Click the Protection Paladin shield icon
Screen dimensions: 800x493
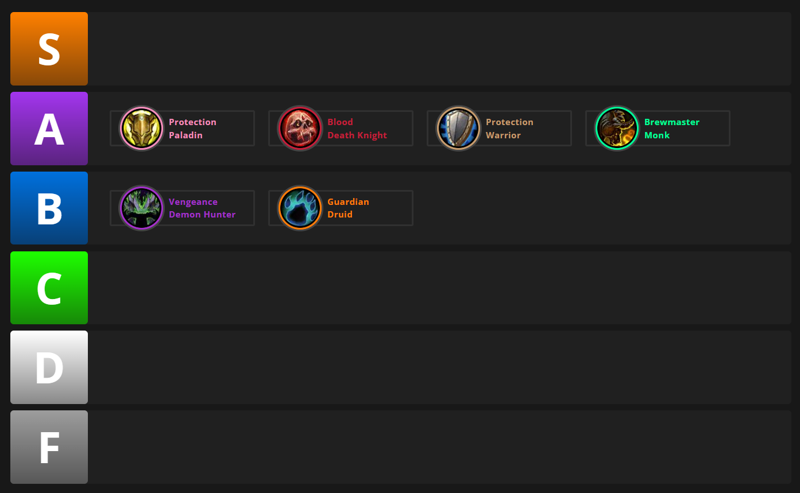point(141,128)
